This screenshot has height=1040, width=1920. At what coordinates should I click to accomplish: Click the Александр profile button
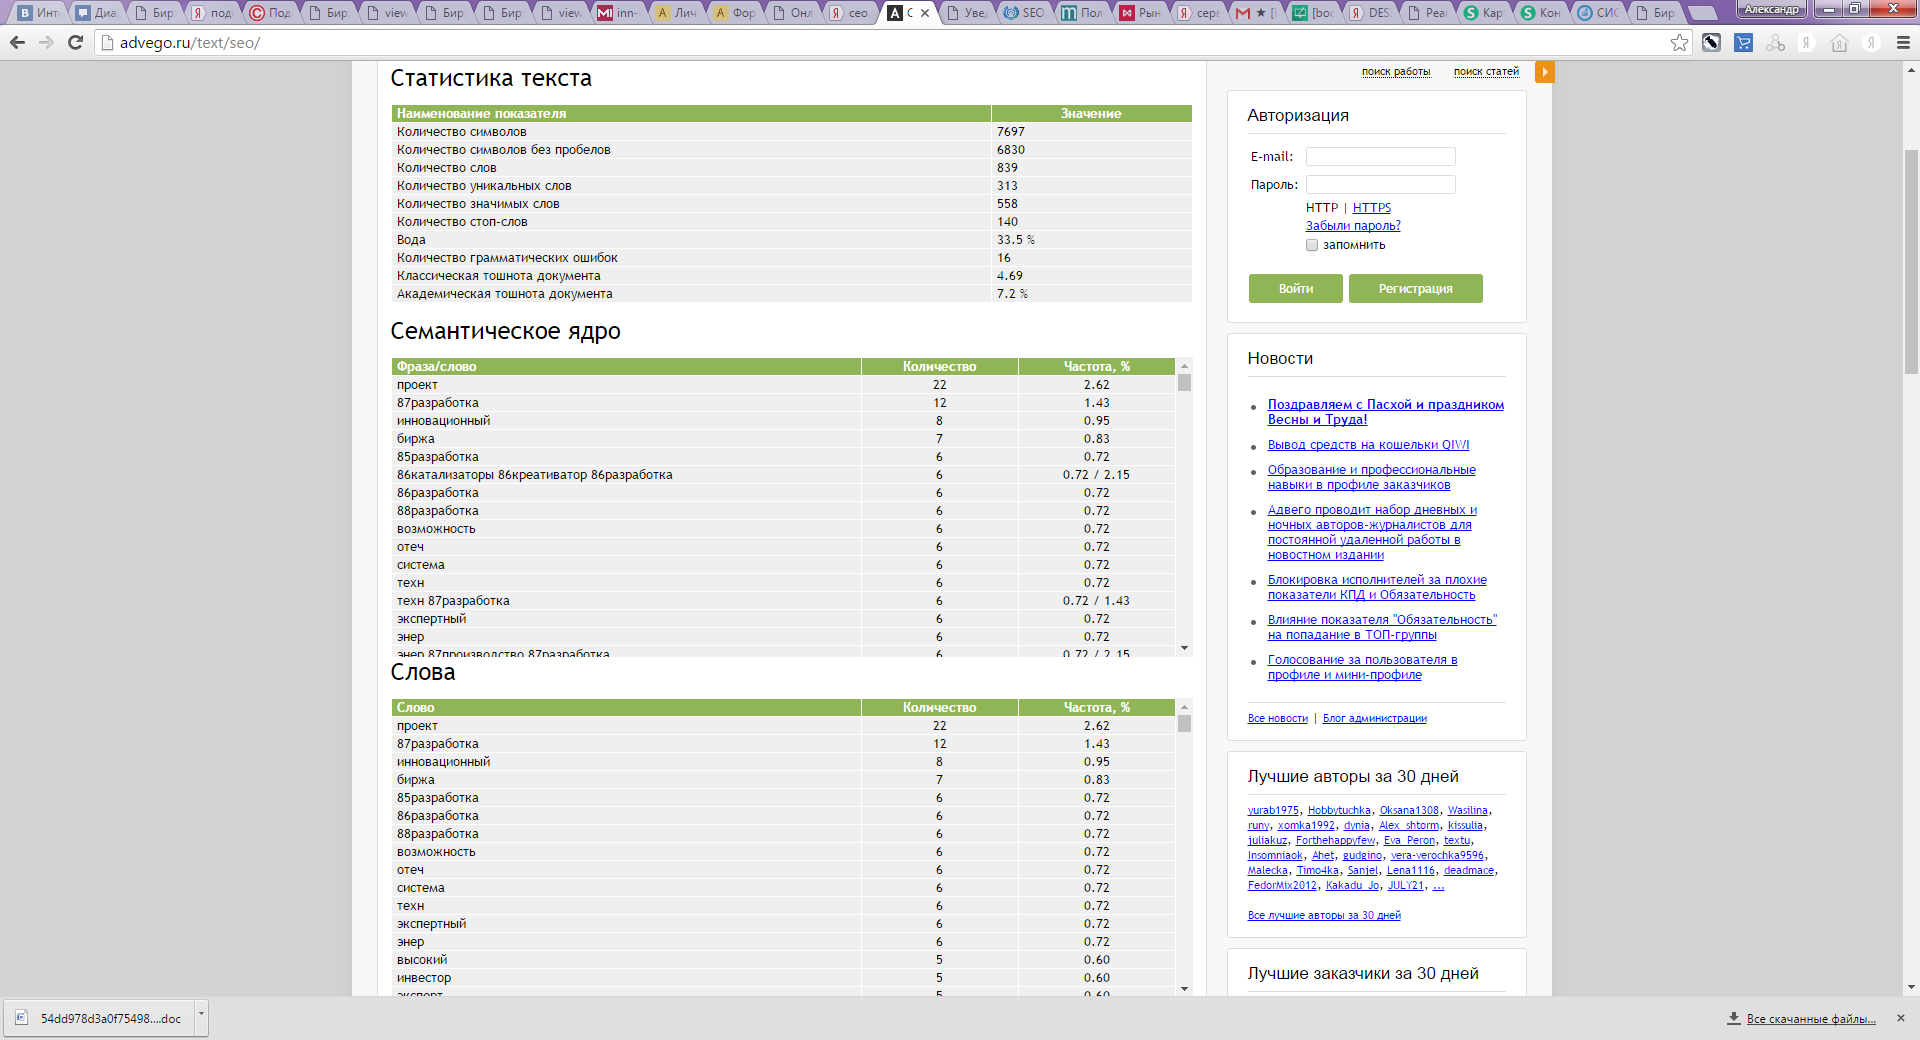click(x=1771, y=9)
